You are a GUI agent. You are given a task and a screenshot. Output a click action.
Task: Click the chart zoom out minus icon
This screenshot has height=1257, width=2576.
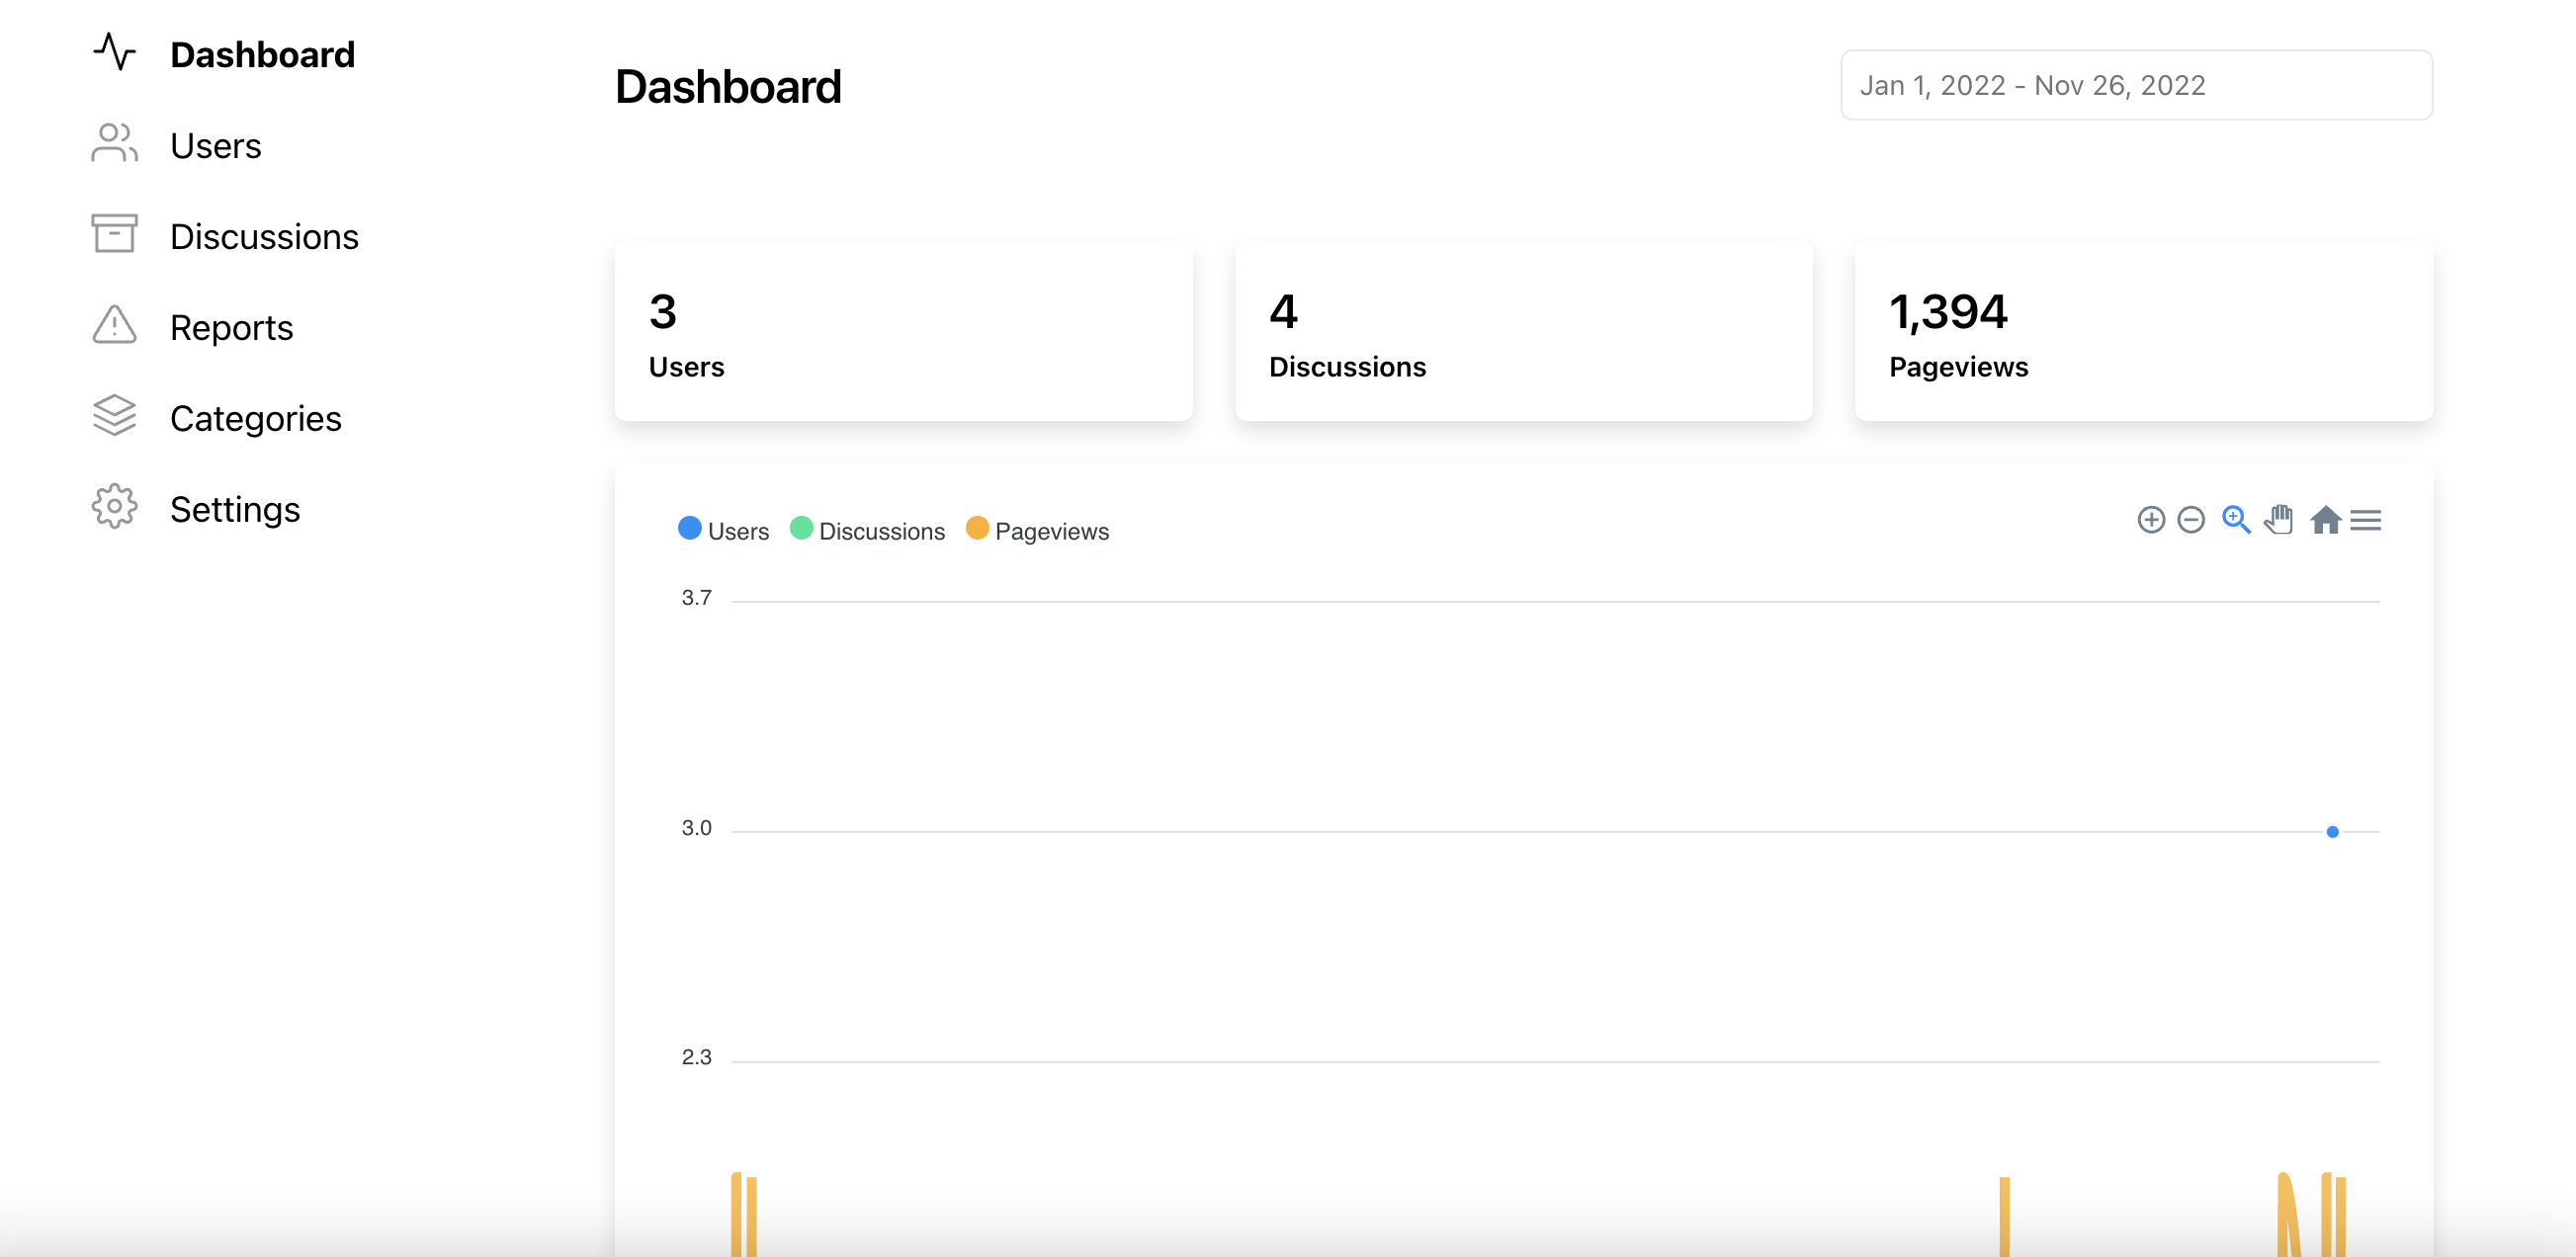tap(2190, 520)
